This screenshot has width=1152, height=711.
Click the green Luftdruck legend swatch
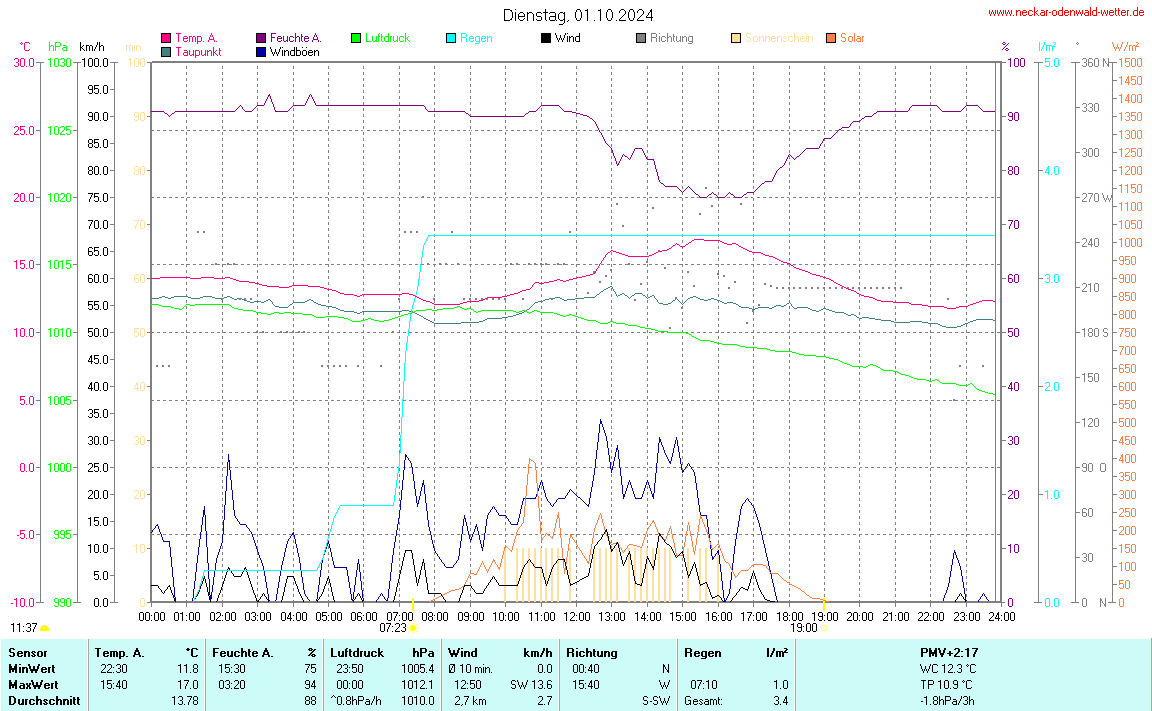[x=356, y=38]
